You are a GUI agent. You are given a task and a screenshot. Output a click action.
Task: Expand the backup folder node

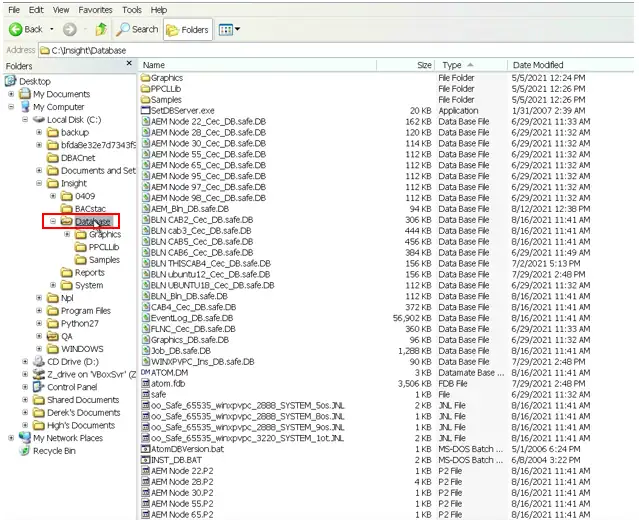pyautogui.click(x=39, y=132)
